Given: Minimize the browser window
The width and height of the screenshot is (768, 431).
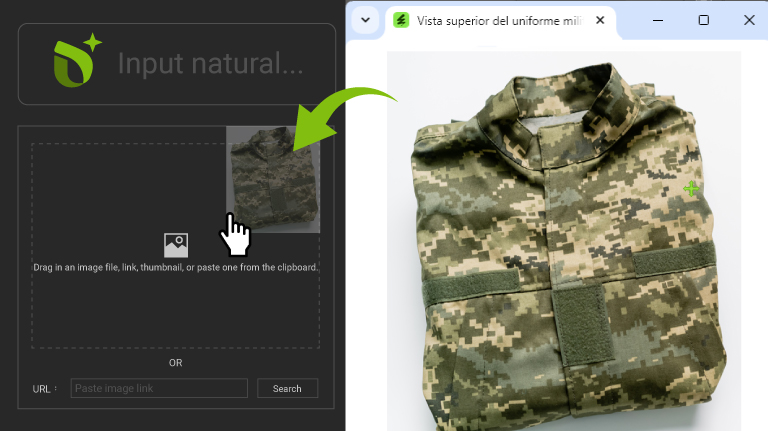Looking at the screenshot, I should [x=658, y=20].
